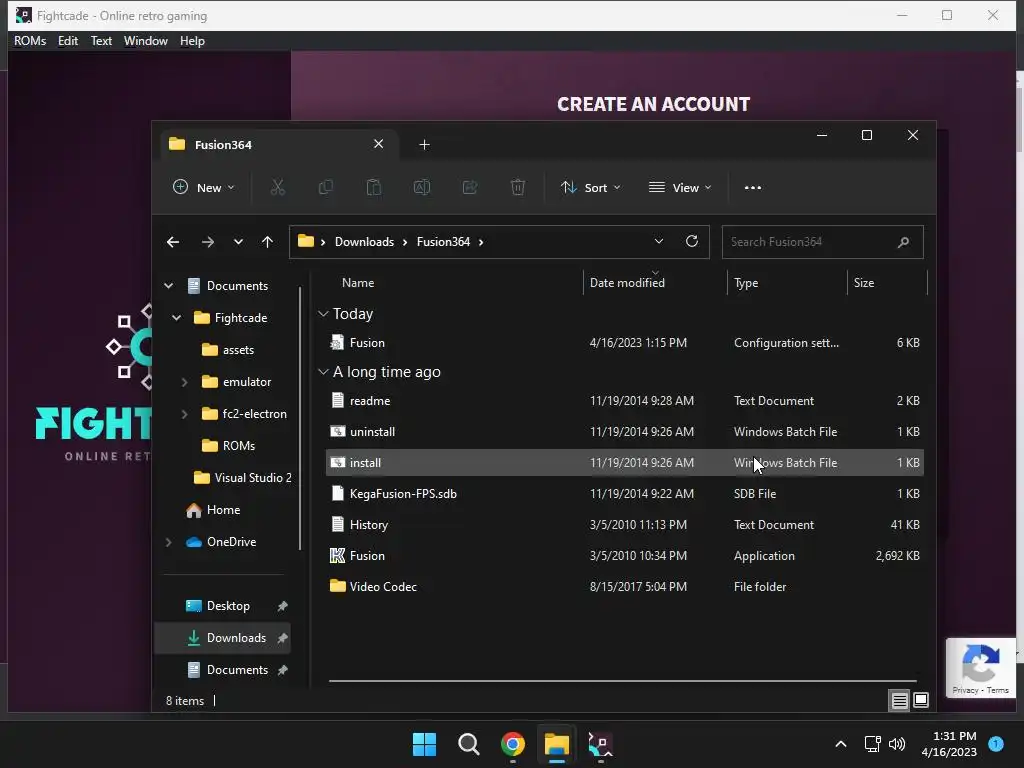Collapse the Fightcade tree node

(x=176, y=318)
